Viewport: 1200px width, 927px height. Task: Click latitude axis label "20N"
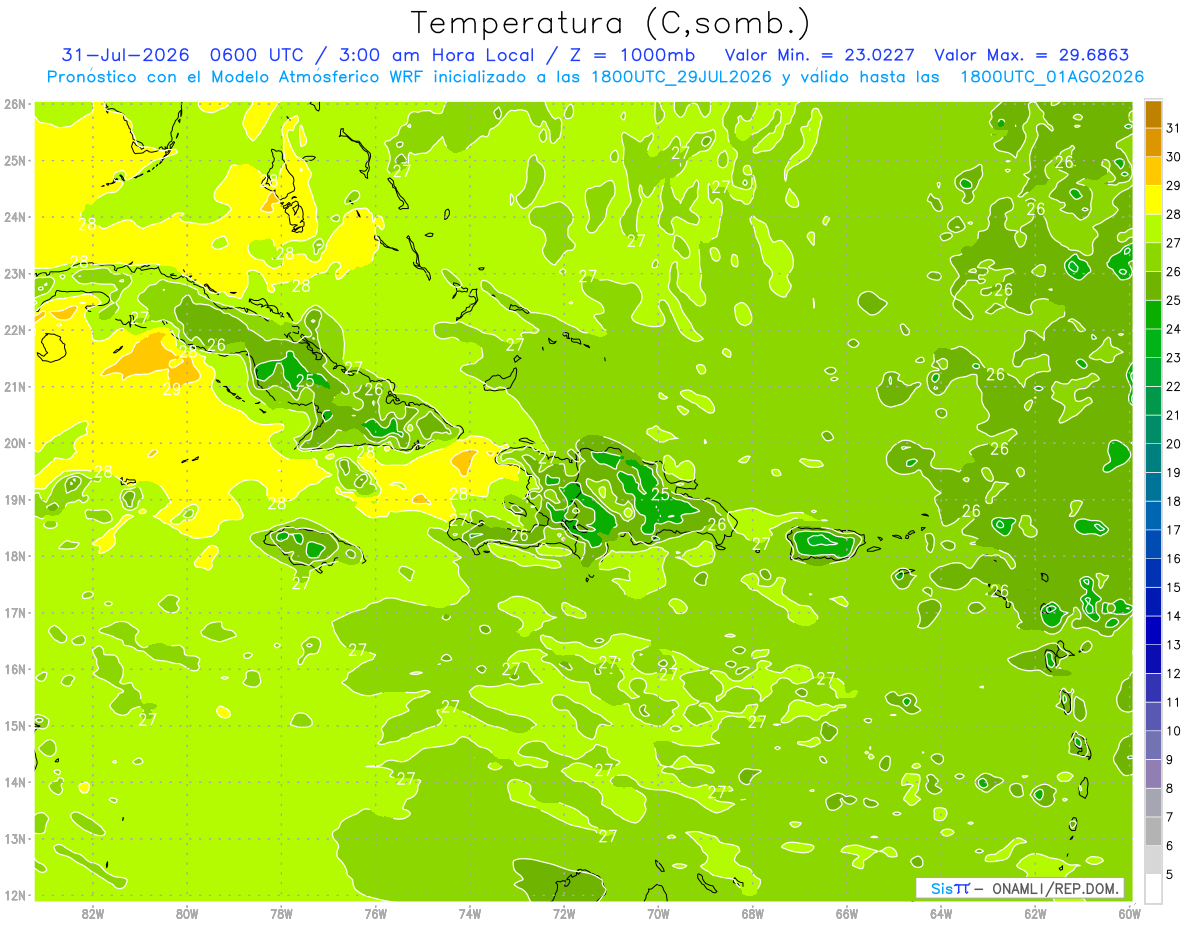click(14, 443)
